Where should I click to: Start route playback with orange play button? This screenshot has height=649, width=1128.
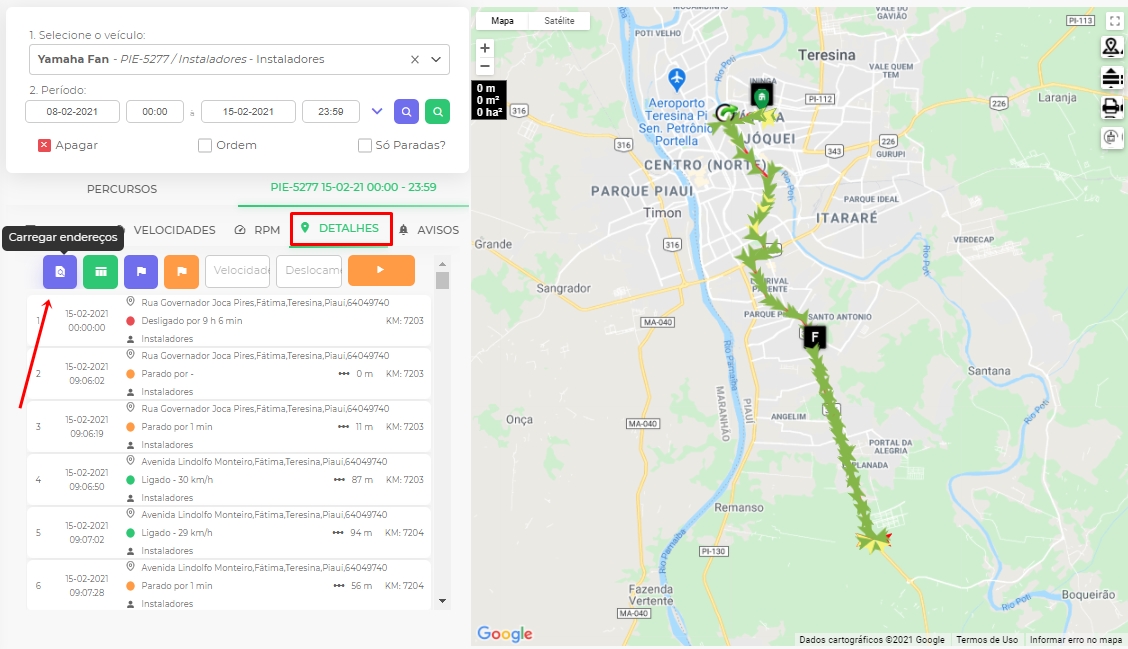[381, 271]
